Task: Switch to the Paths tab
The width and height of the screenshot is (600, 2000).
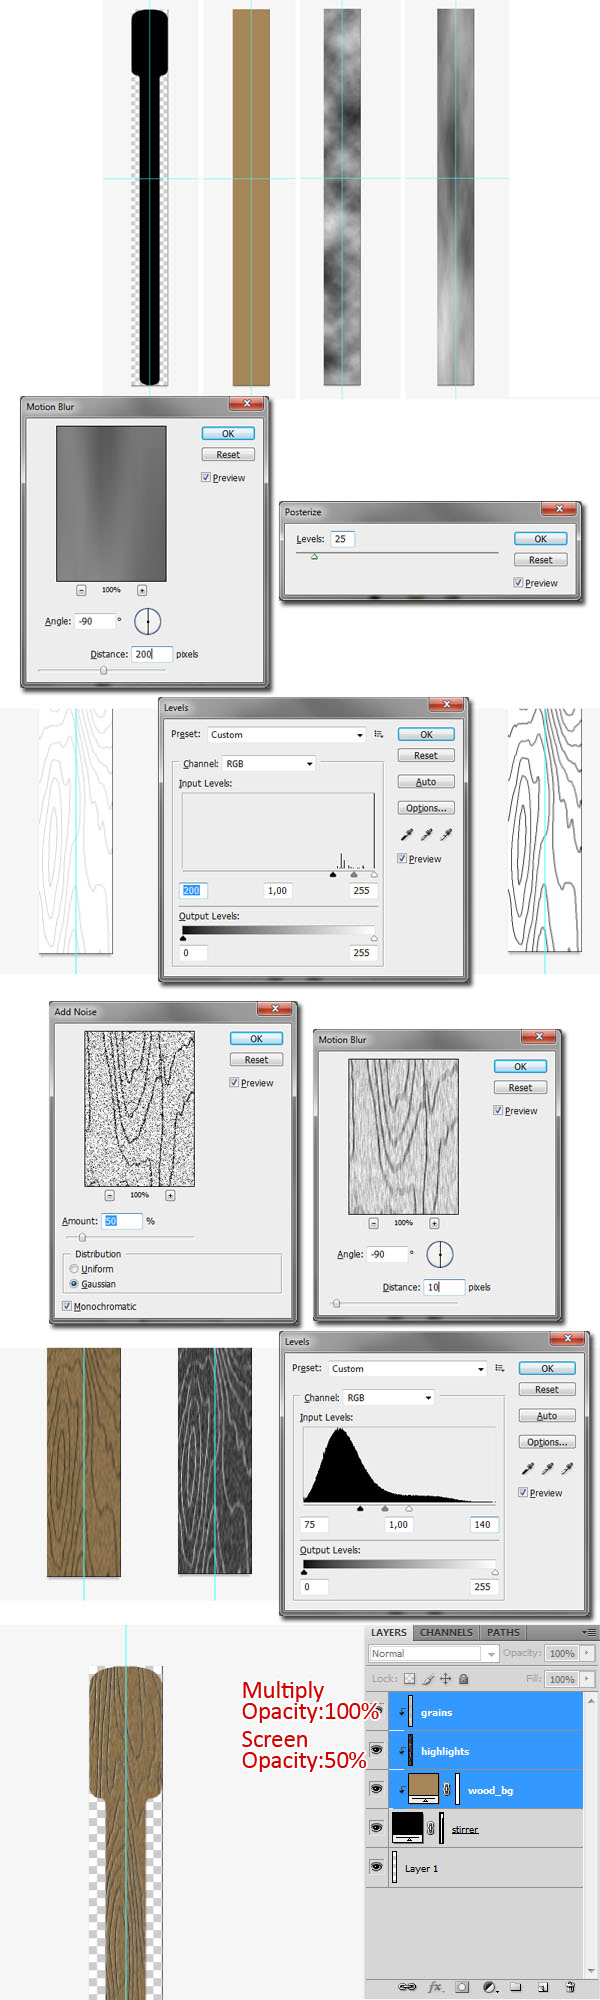Action: [x=503, y=1632]
